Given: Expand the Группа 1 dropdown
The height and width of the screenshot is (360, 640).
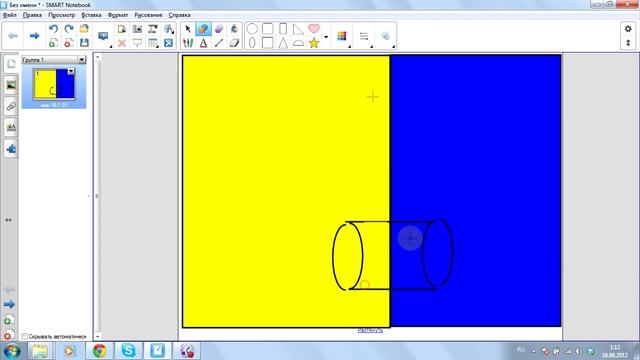Looking at the screenshot, I should [82, 60].
